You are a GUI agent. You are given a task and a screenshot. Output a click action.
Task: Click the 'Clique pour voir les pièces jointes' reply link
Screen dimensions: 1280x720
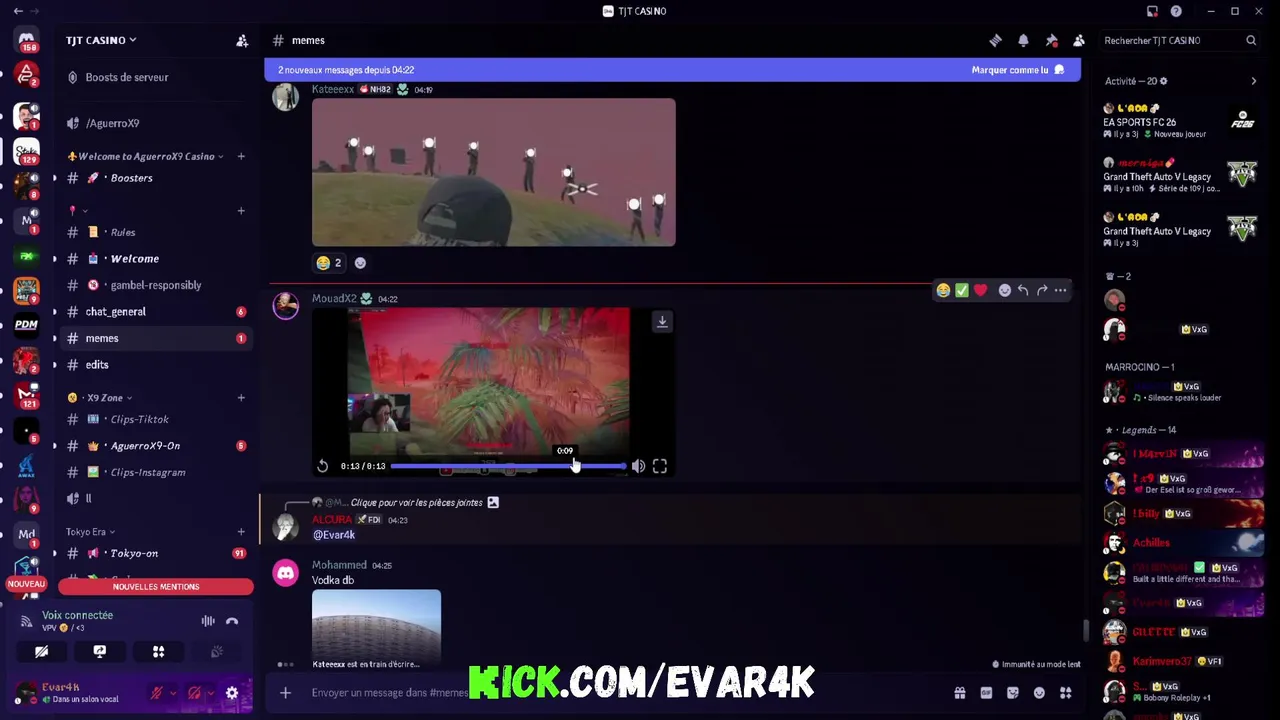(416, 503)
